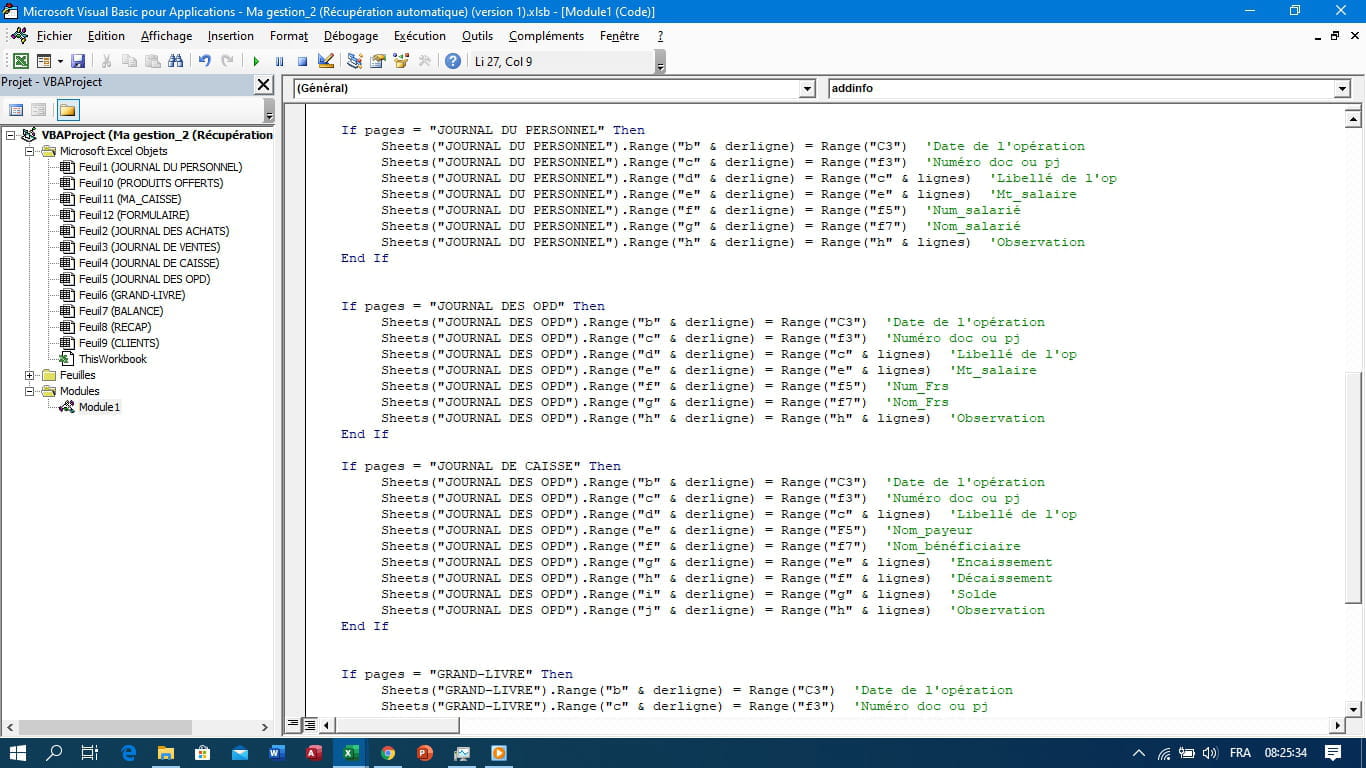Open VBA Help question mark icon
The image size is (1366, 768).
[453, 61]
